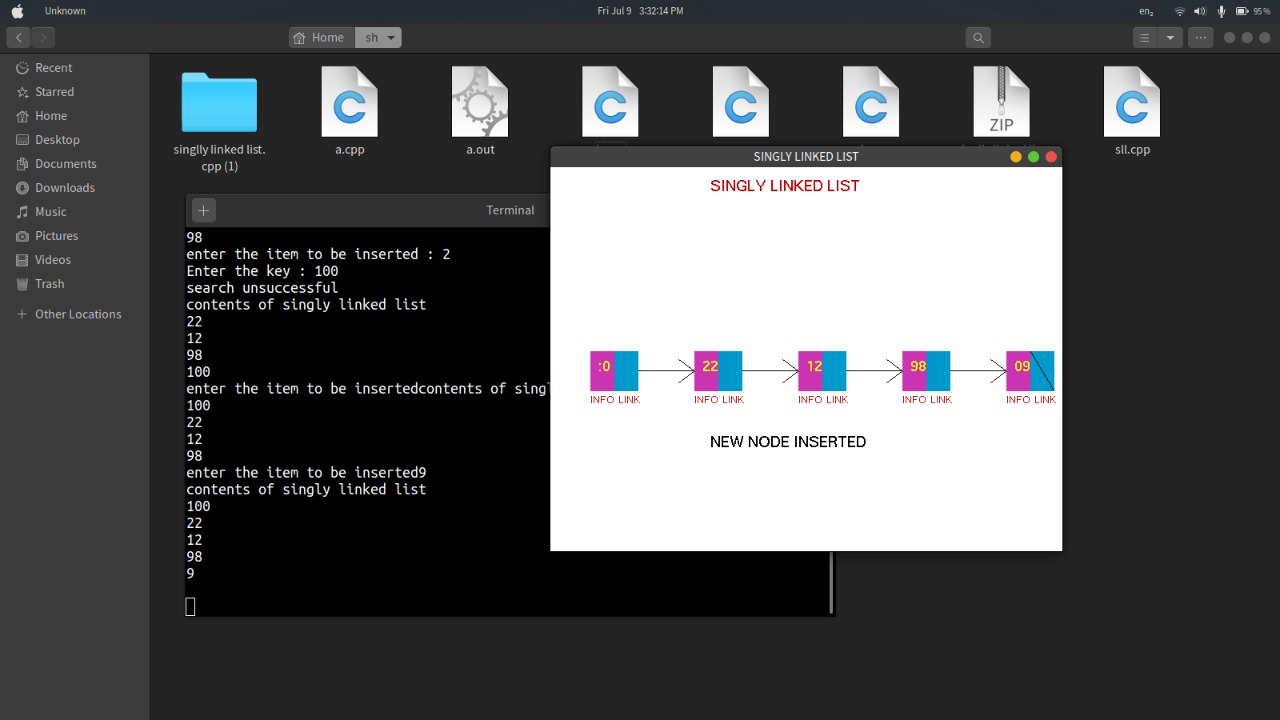
Task: Click the SINGLY LINKED LIST window title bar
Action: (806, 157)
